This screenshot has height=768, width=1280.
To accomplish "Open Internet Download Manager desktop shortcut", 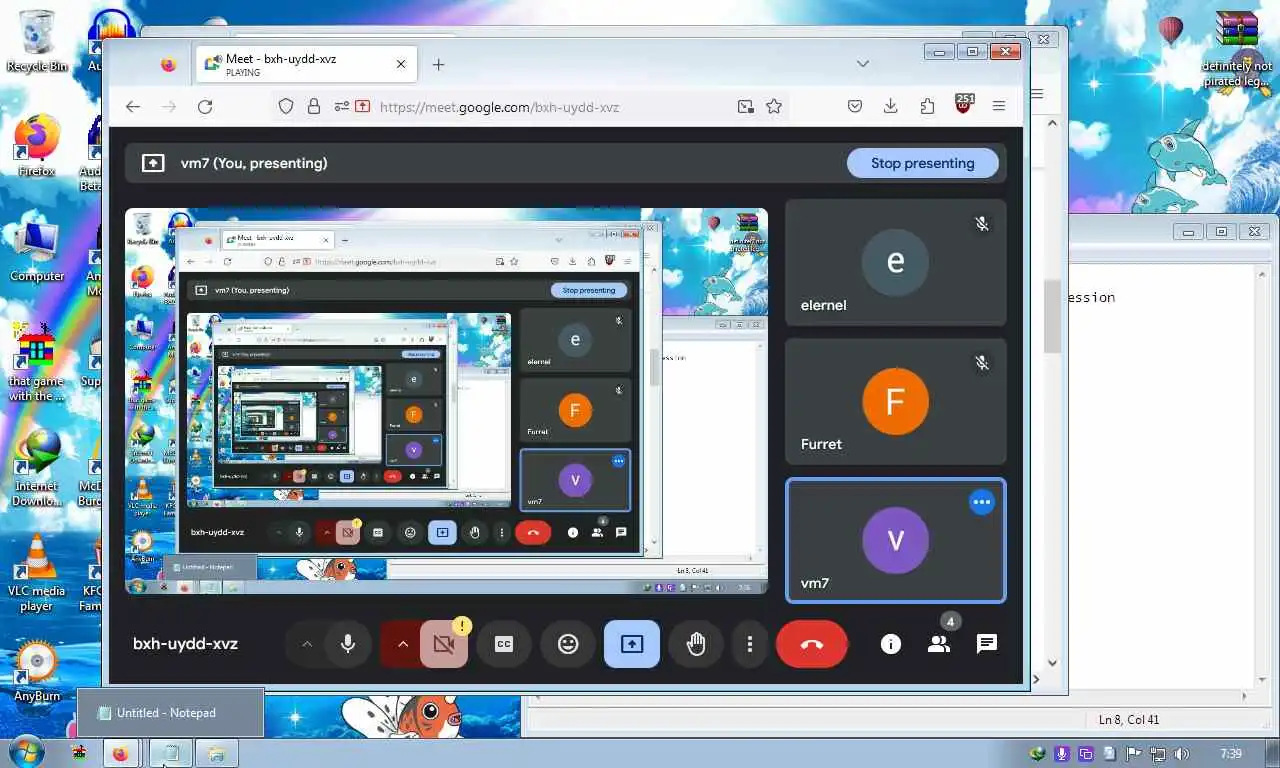I will coord(37,468).
